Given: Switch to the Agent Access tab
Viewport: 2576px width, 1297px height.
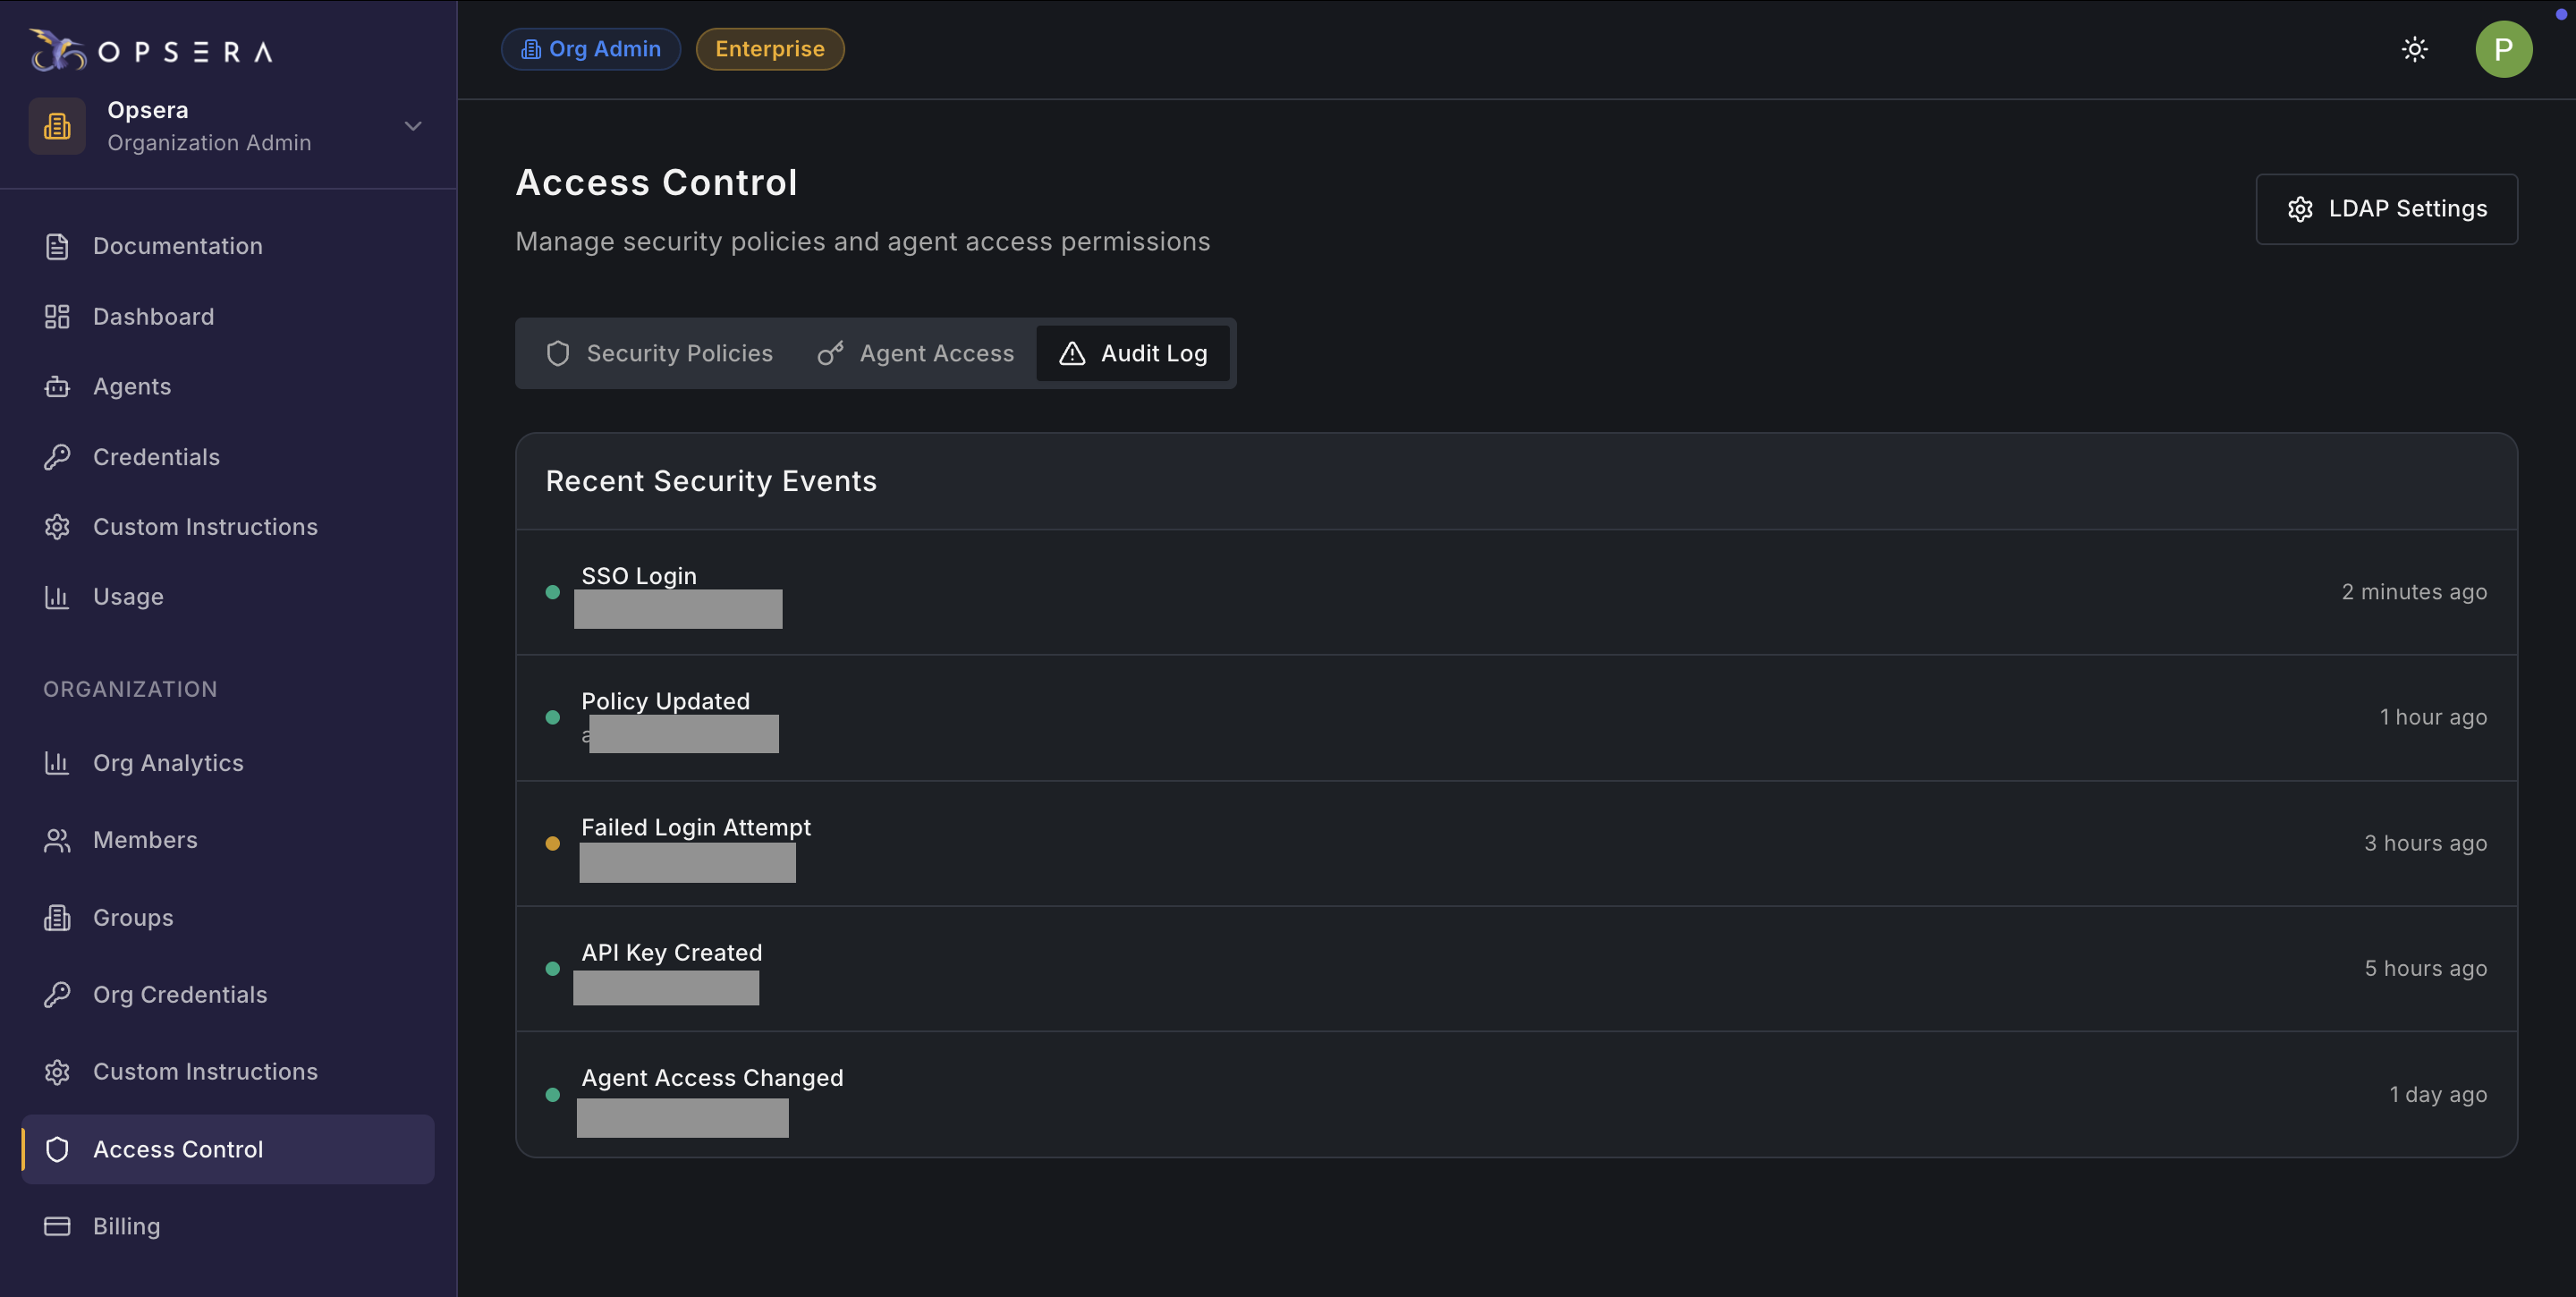Looking at the screenshot, I should click(916, 353).
